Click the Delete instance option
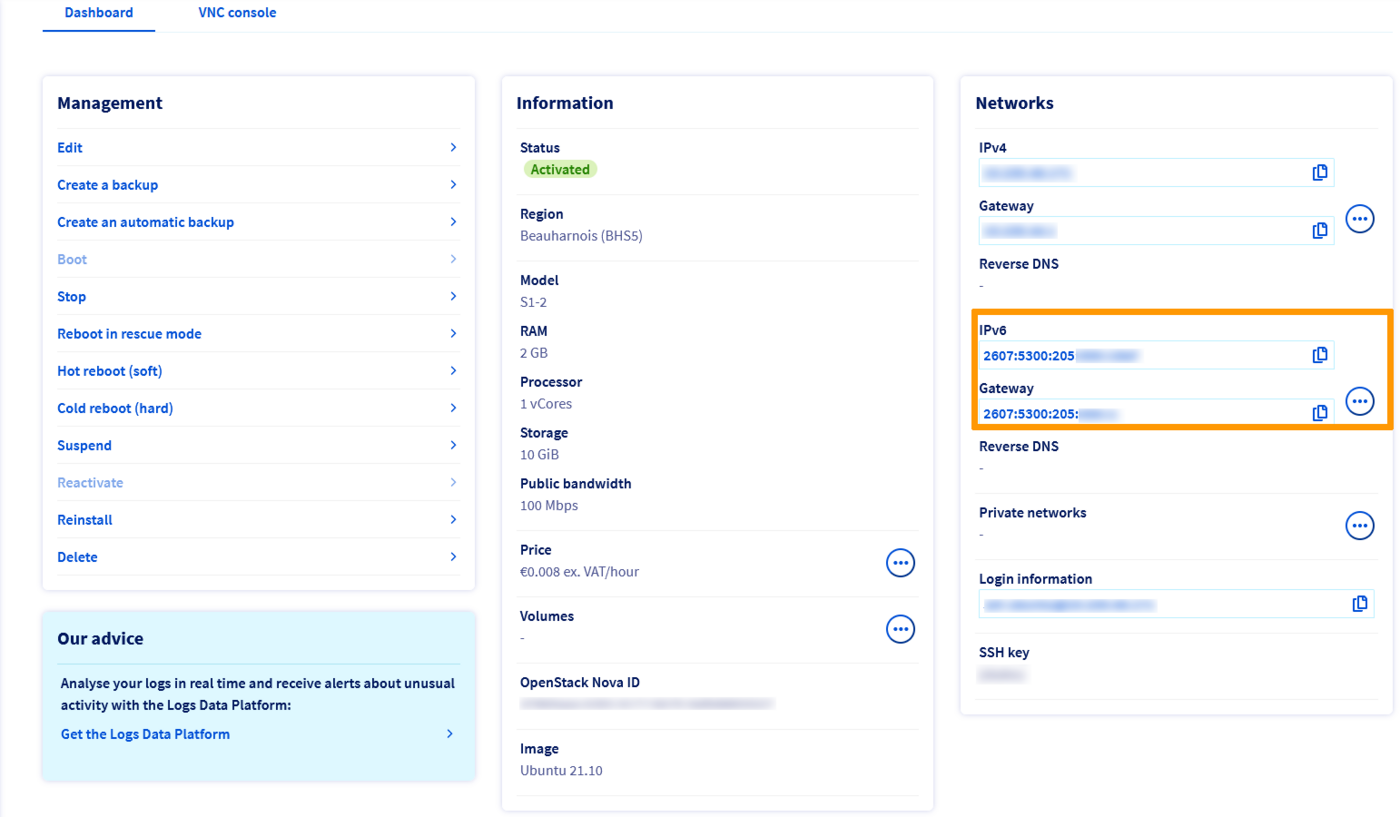 point(77,557)
